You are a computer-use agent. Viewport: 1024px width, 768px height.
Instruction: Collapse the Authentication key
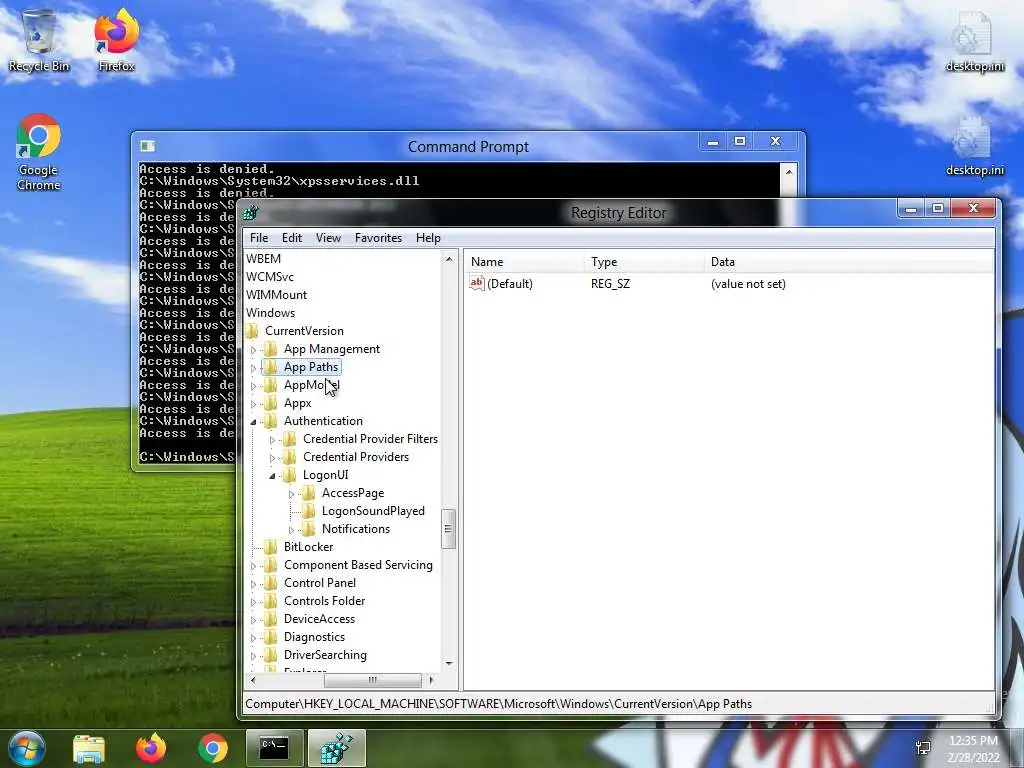[253, 422]
